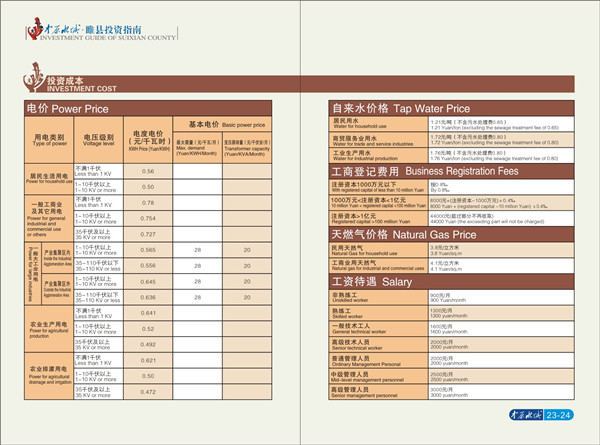The width and height of the screenshot is (600, 445).
Task: Click the Senior technical worker label
Action: [x=378, y=344]
